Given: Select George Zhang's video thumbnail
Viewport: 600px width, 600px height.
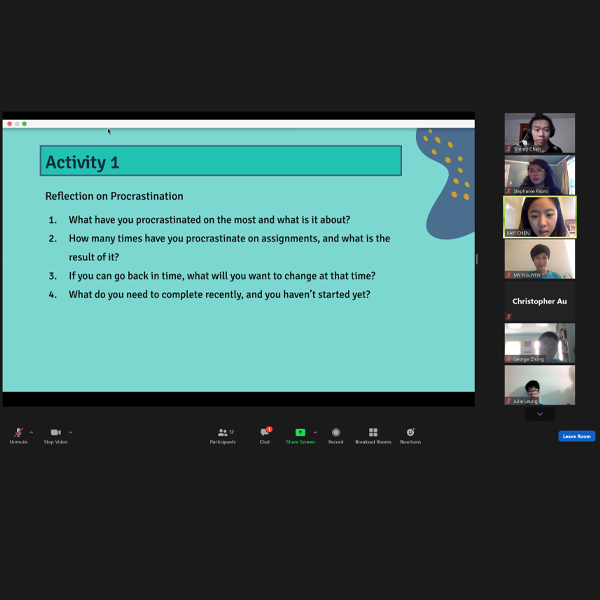Looking at the screenshot, I should [x=540, y=343].
